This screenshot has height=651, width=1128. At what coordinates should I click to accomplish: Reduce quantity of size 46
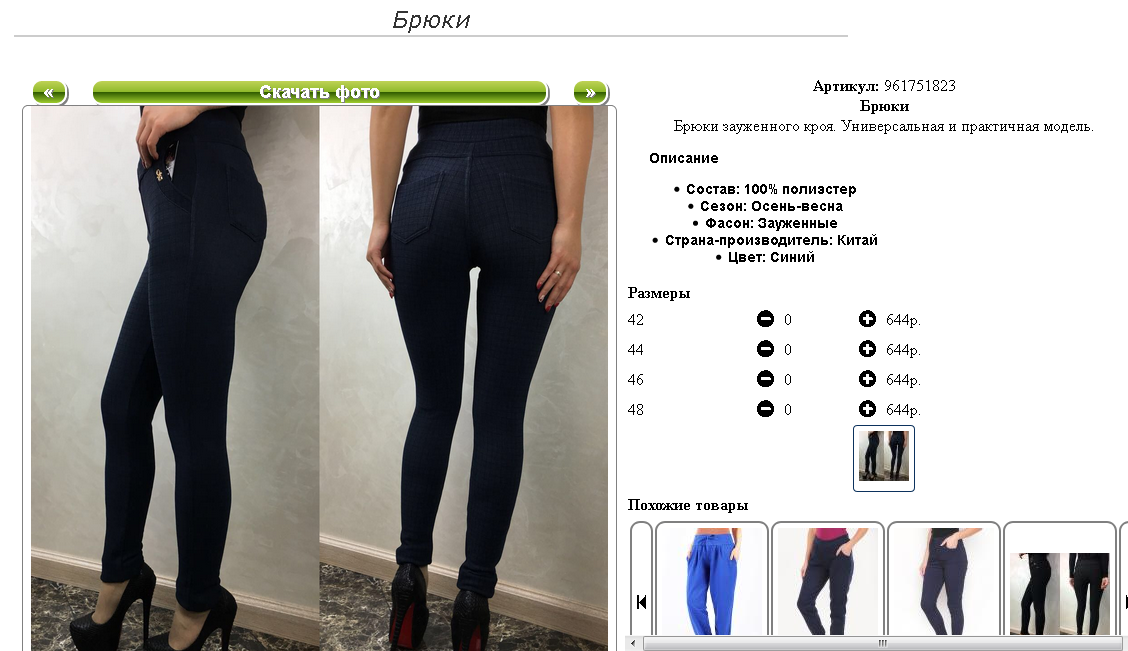coord(765,379)
